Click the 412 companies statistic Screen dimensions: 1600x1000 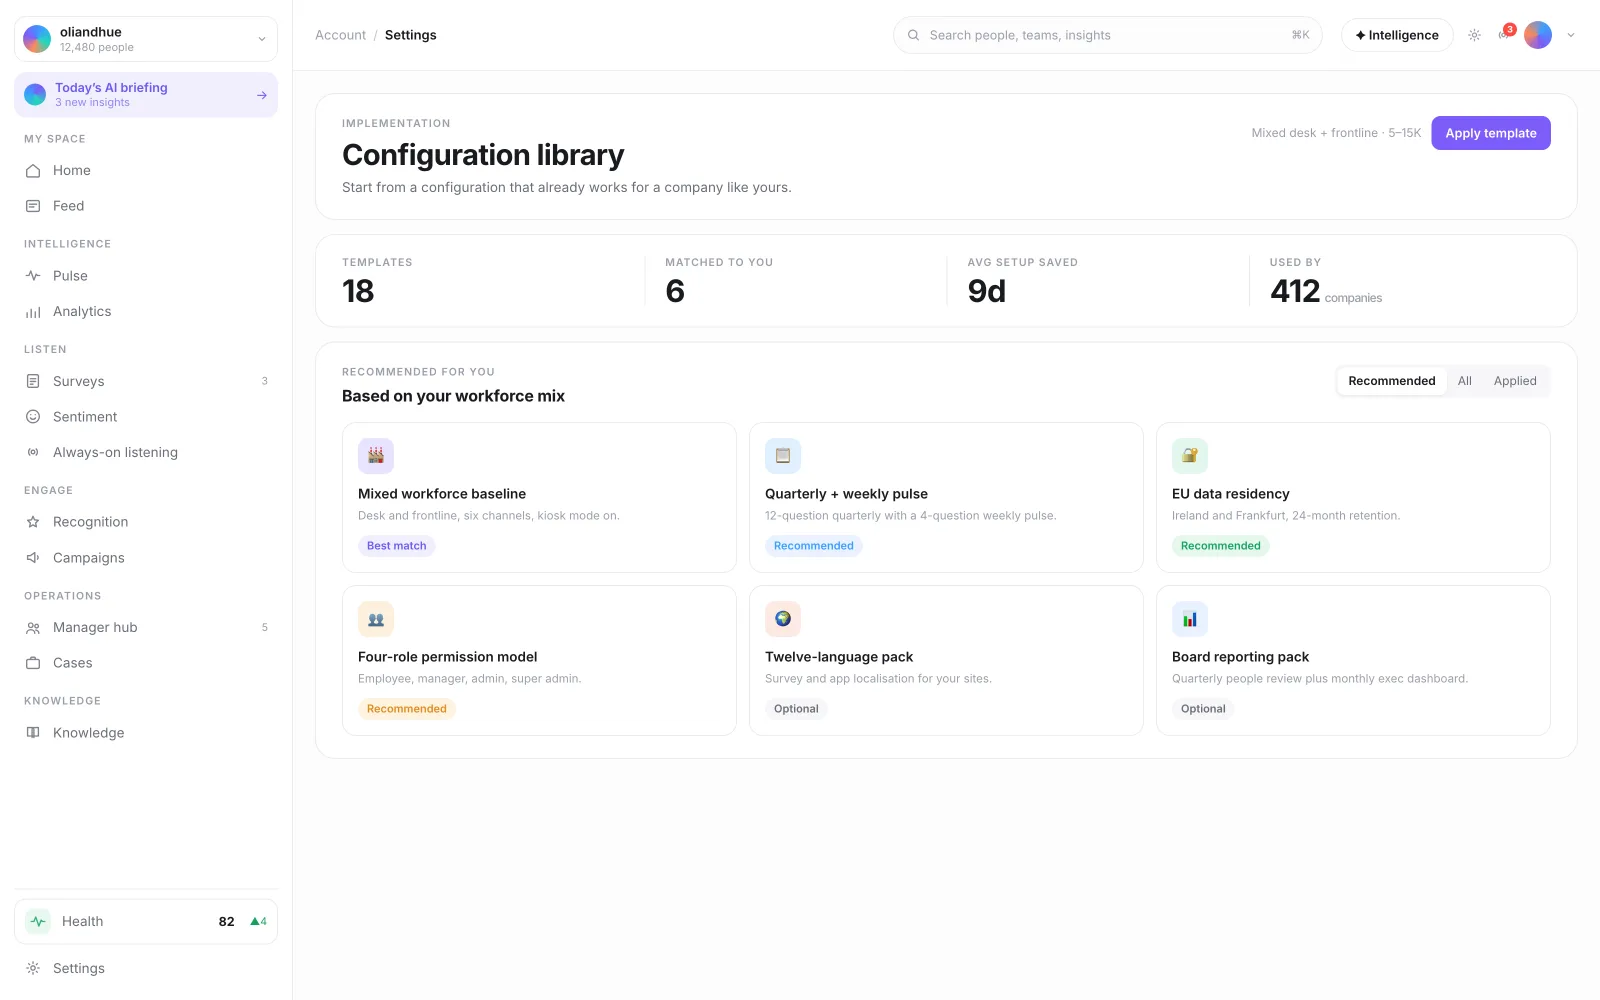(1326, 291)
